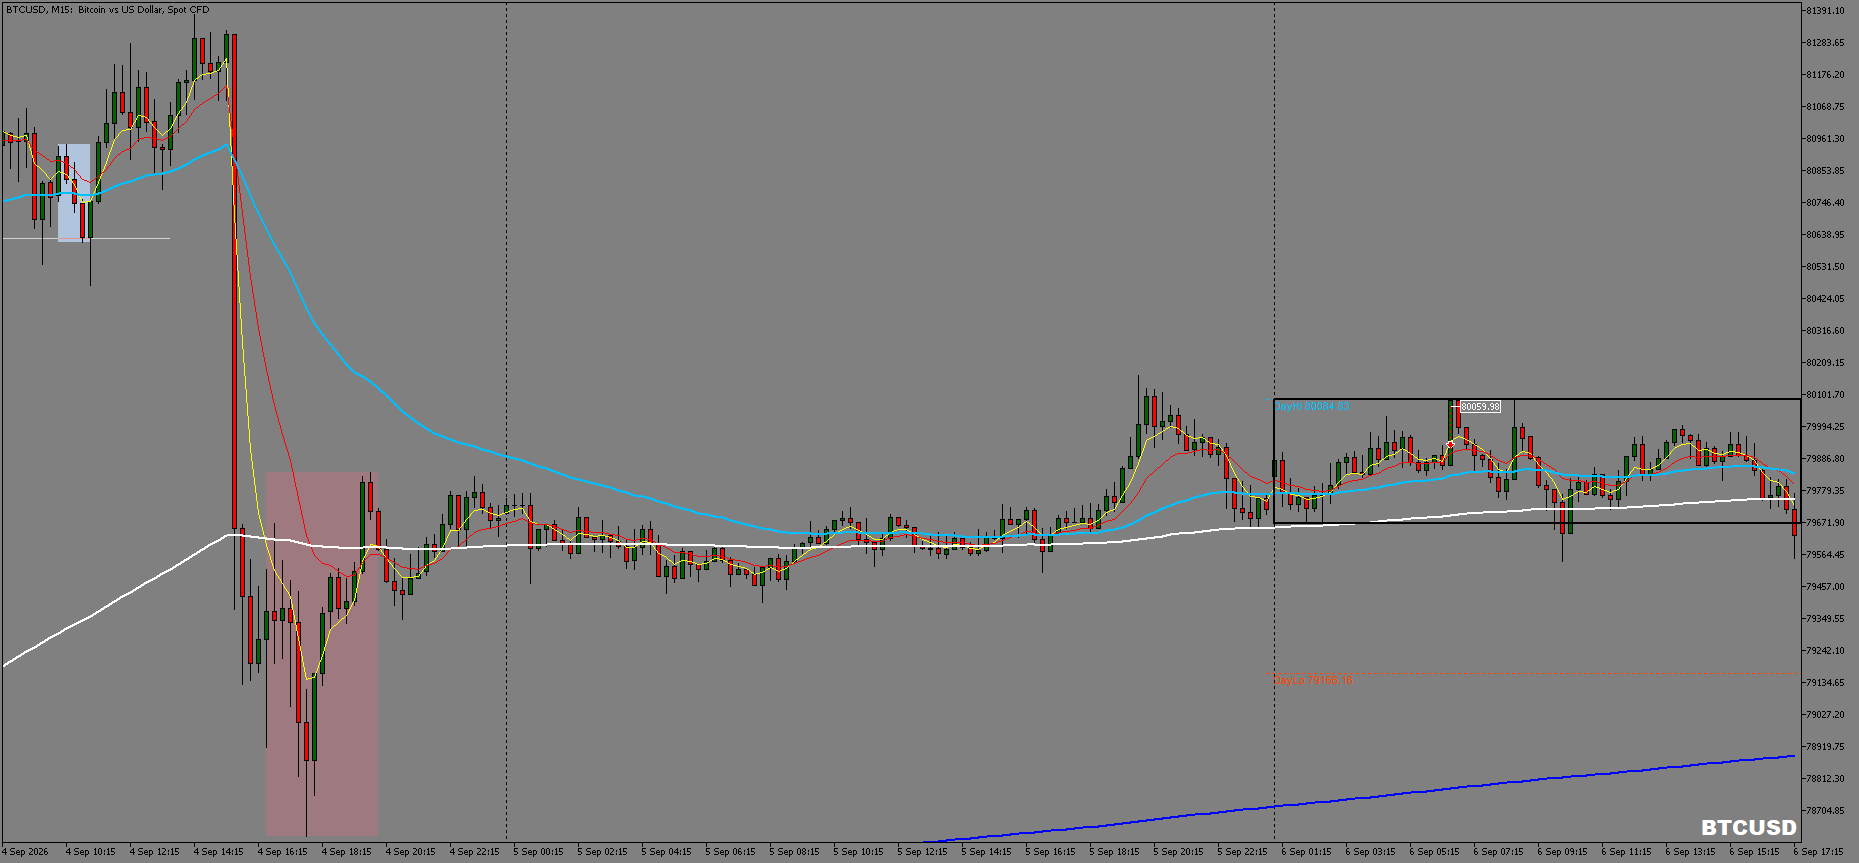Select the 79671.90 price level label
The width and height of the screenshot is (1859, 863).
click(1825, 523)
